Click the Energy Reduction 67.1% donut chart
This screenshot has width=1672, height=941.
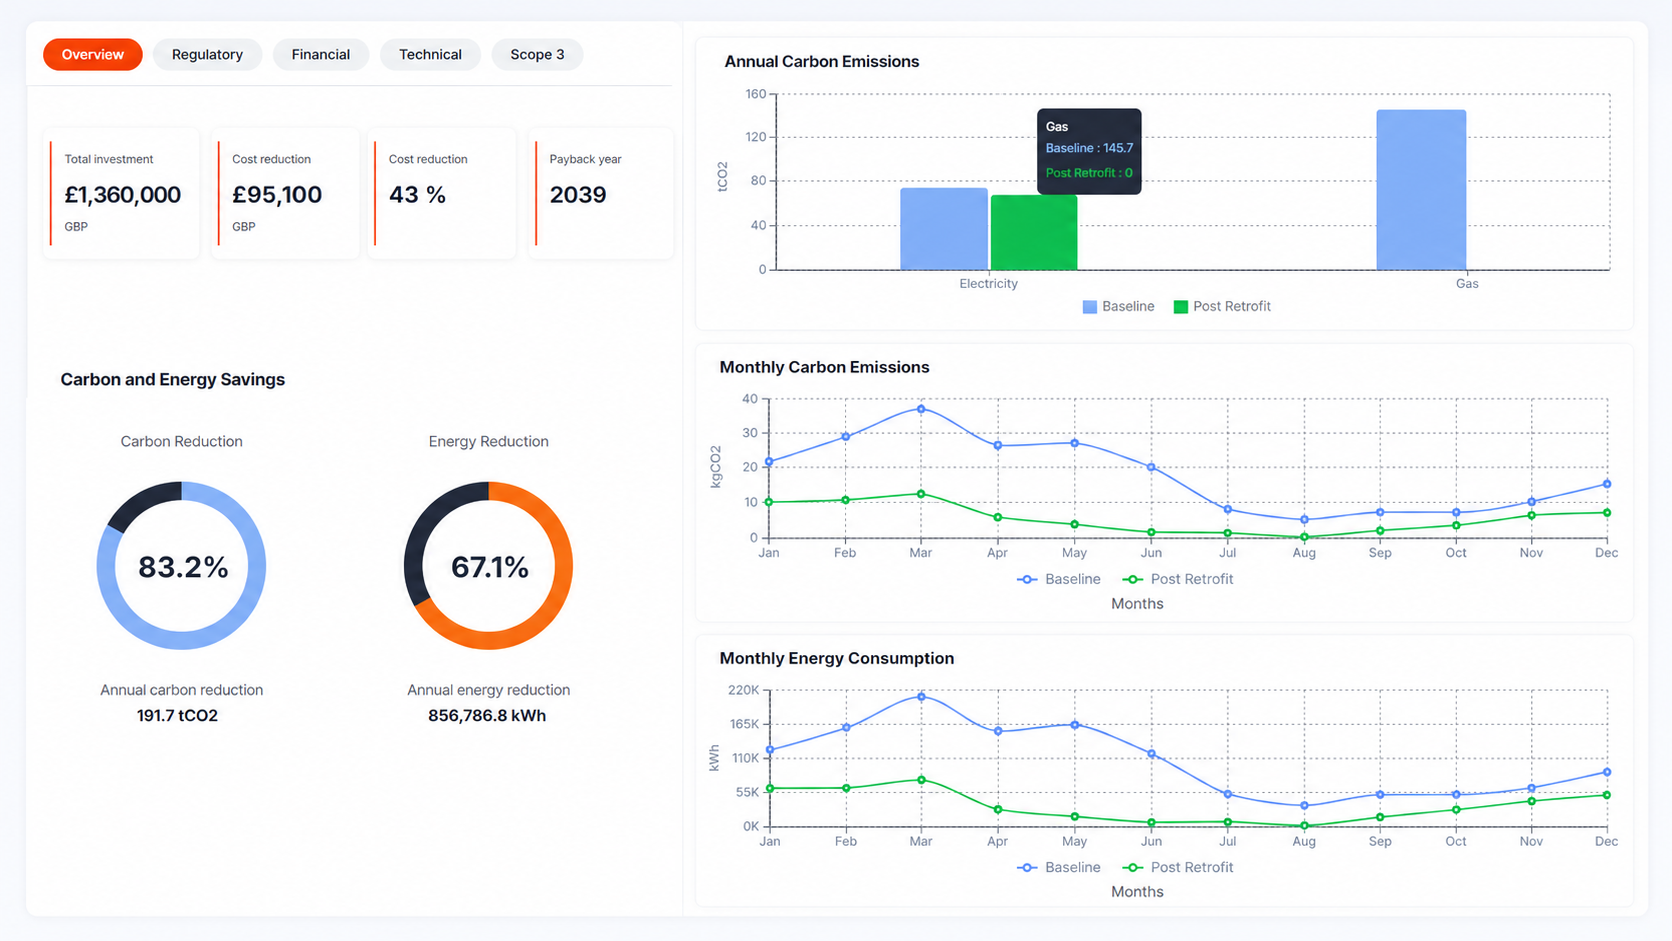click(x=488, y=566)
